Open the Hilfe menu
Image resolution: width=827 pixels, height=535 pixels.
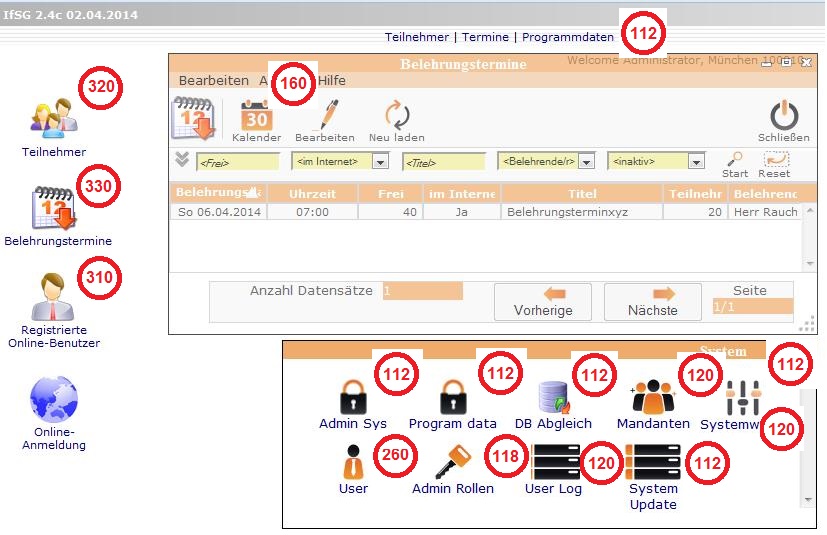tap(331, 81)
